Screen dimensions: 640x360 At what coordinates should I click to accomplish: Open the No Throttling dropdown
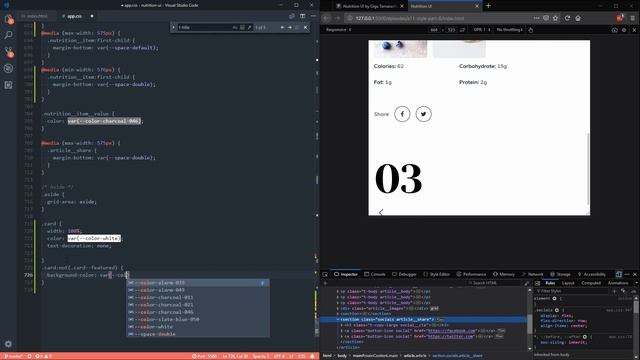[x=510, y=30]
